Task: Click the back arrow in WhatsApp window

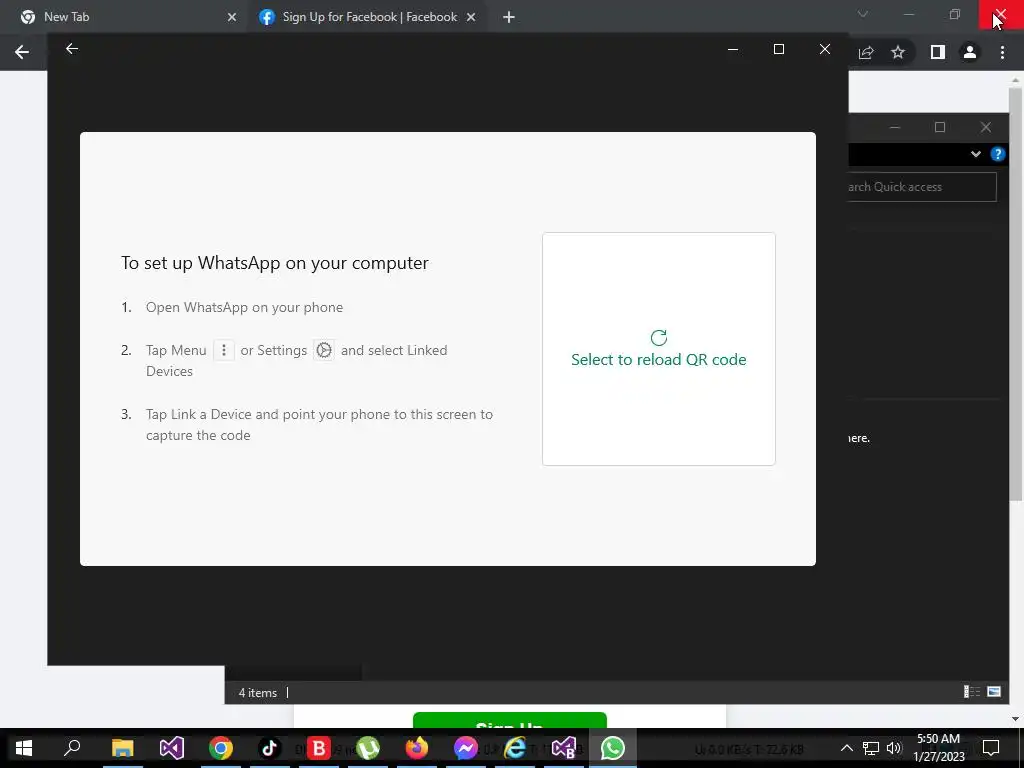Action: (x=72, y=48)
